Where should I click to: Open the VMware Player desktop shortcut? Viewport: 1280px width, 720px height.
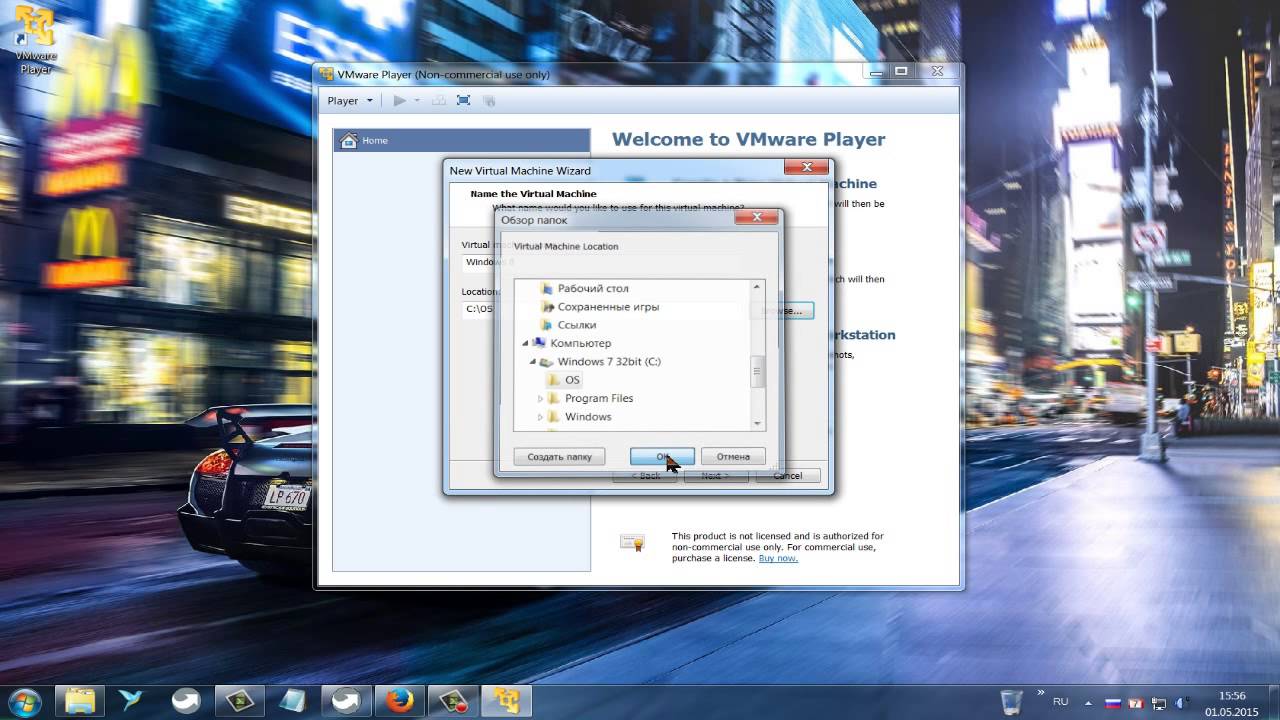click(35, 40)
